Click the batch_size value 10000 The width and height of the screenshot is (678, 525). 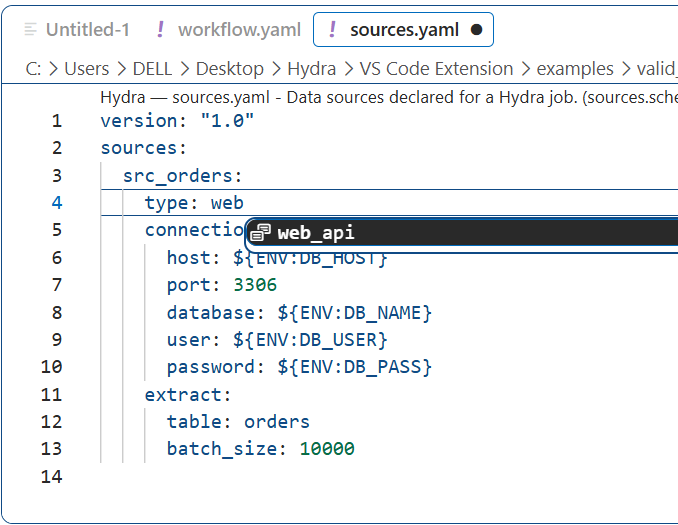point(327,449)
